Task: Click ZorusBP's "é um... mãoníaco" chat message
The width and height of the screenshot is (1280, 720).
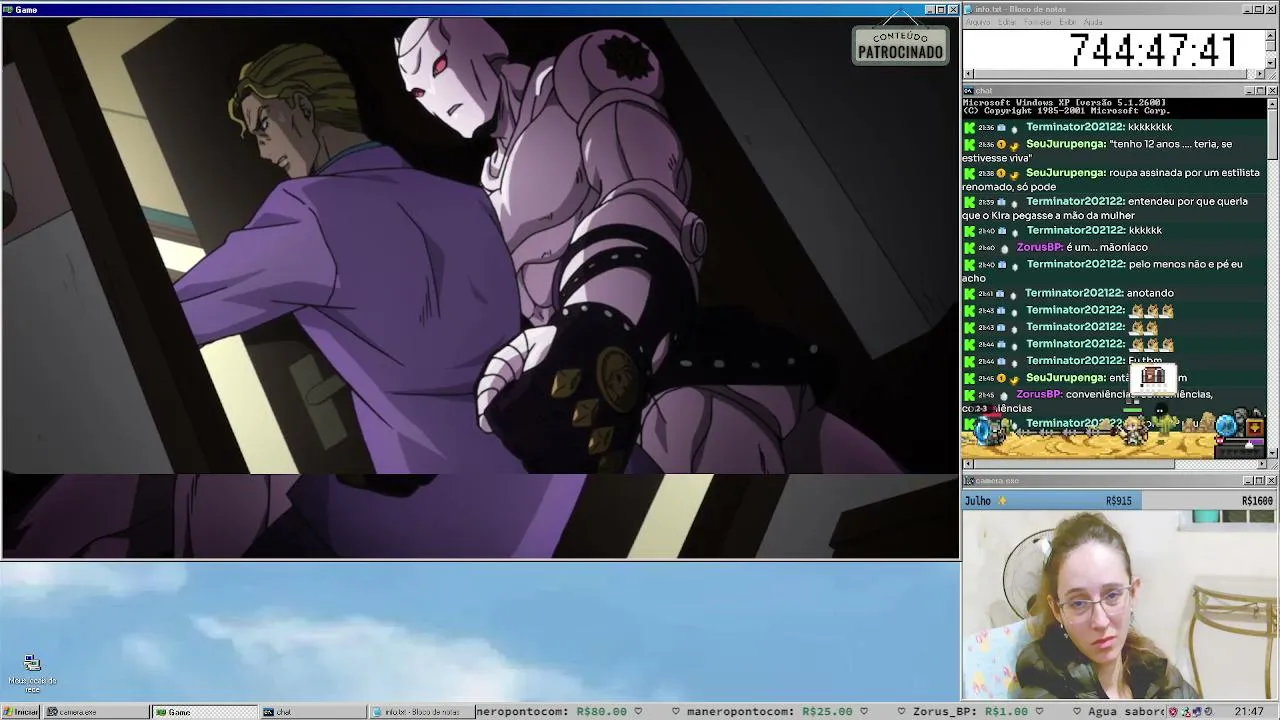Action: 1106,247
